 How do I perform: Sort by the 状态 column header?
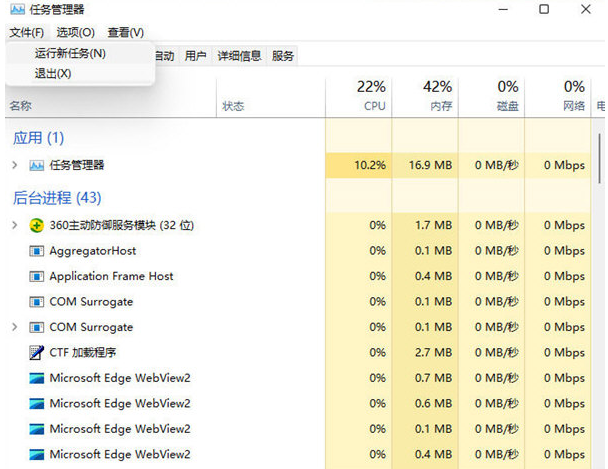pyautogui.click(x=271, y=98)
